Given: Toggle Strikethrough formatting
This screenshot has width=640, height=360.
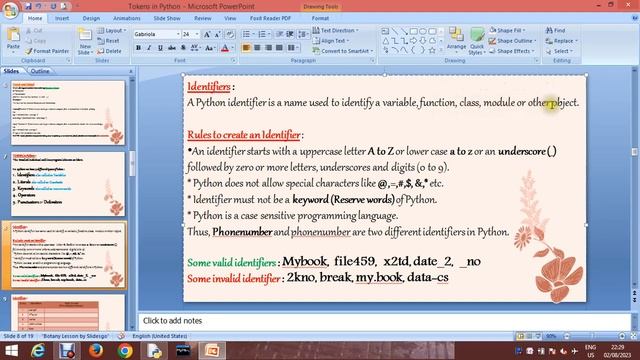Looking at the screenshot, I should point(172,48).
